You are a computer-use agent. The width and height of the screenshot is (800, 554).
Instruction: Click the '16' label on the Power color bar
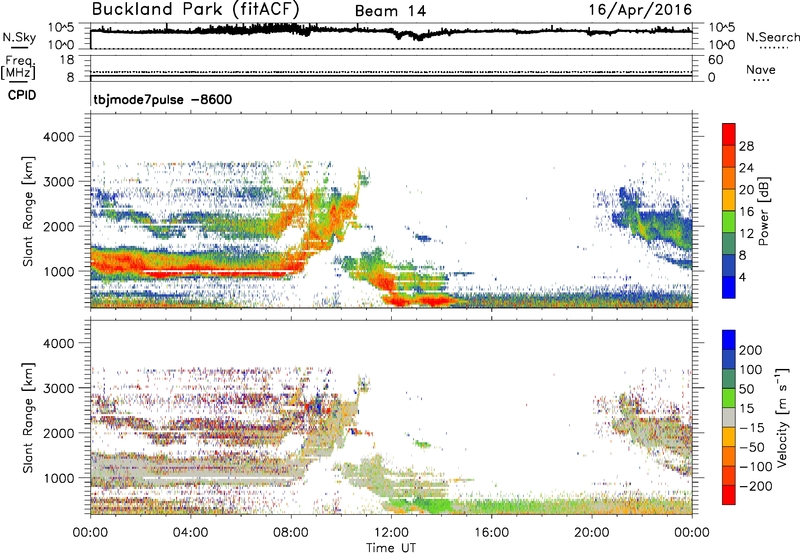[x=746, y=212]
